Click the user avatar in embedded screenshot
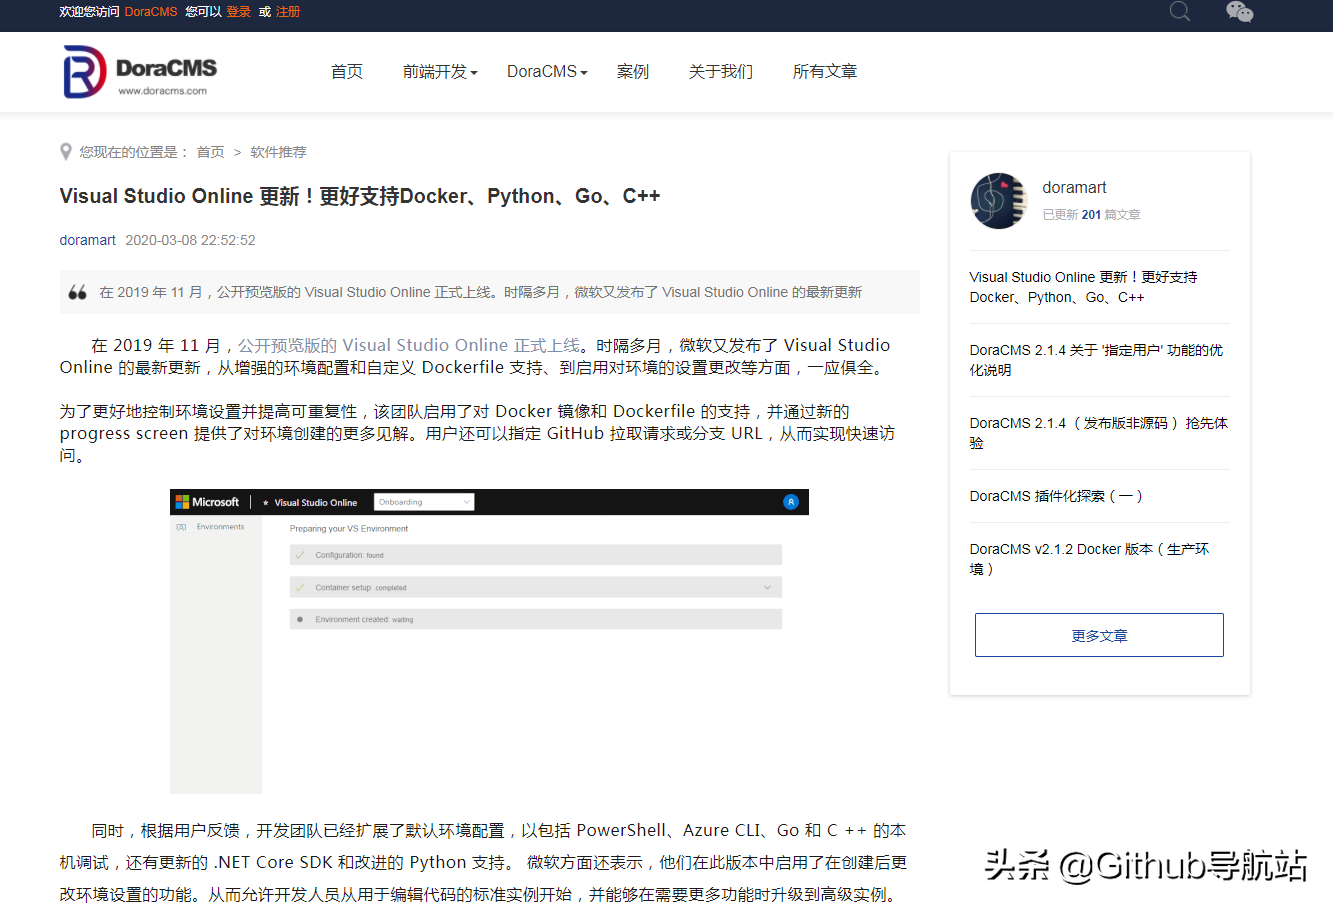The height and width of the screenshot is (908, 1333). [x=791, y=502]
